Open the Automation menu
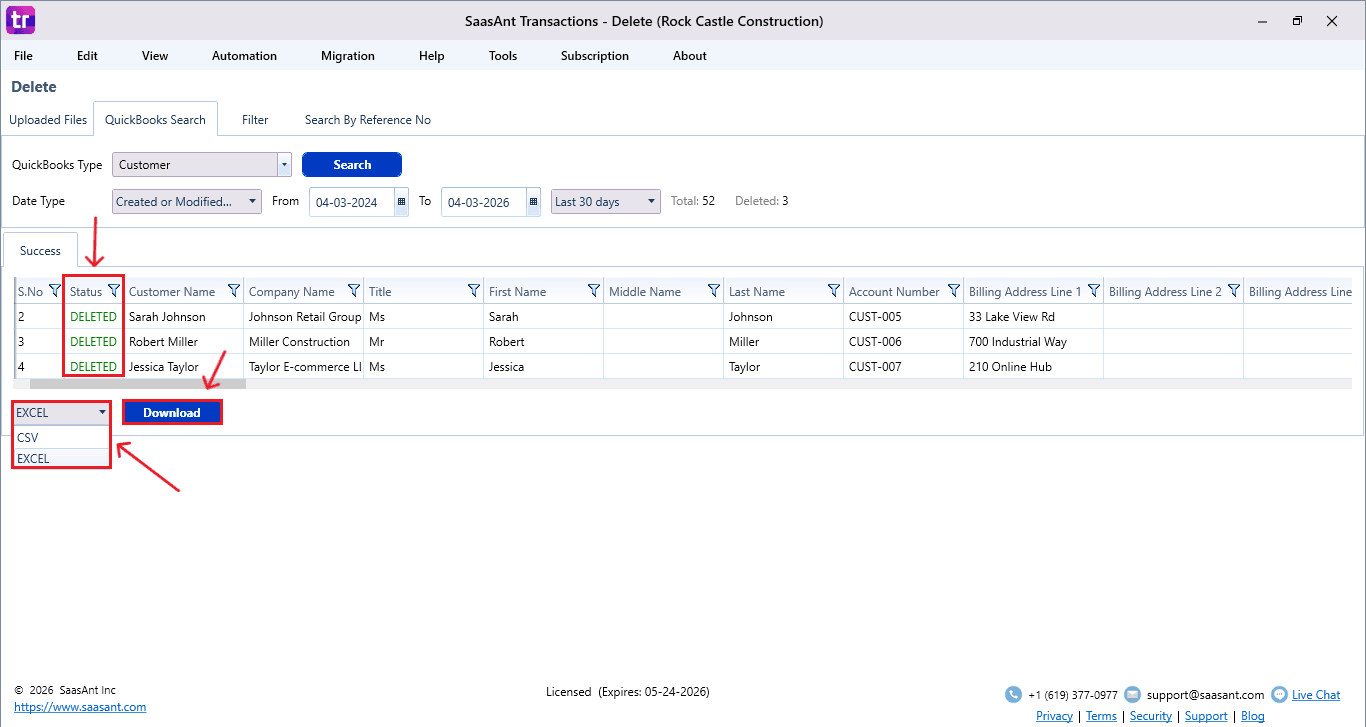 (244, 56)
